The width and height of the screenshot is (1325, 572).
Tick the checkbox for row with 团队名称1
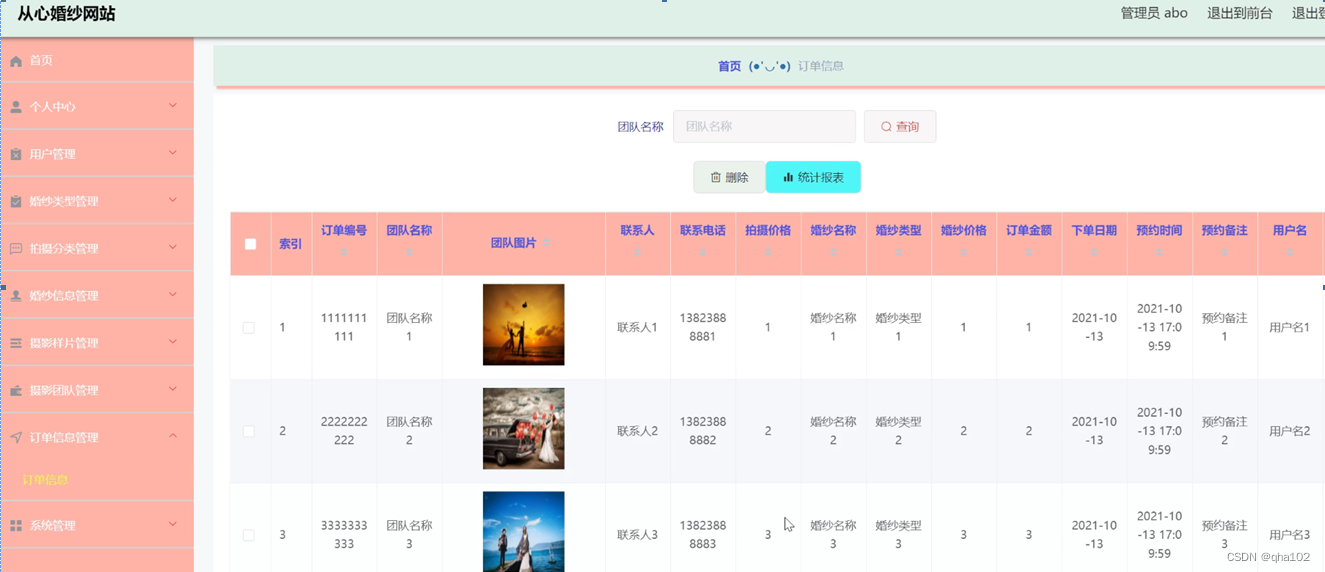(249, 328)
